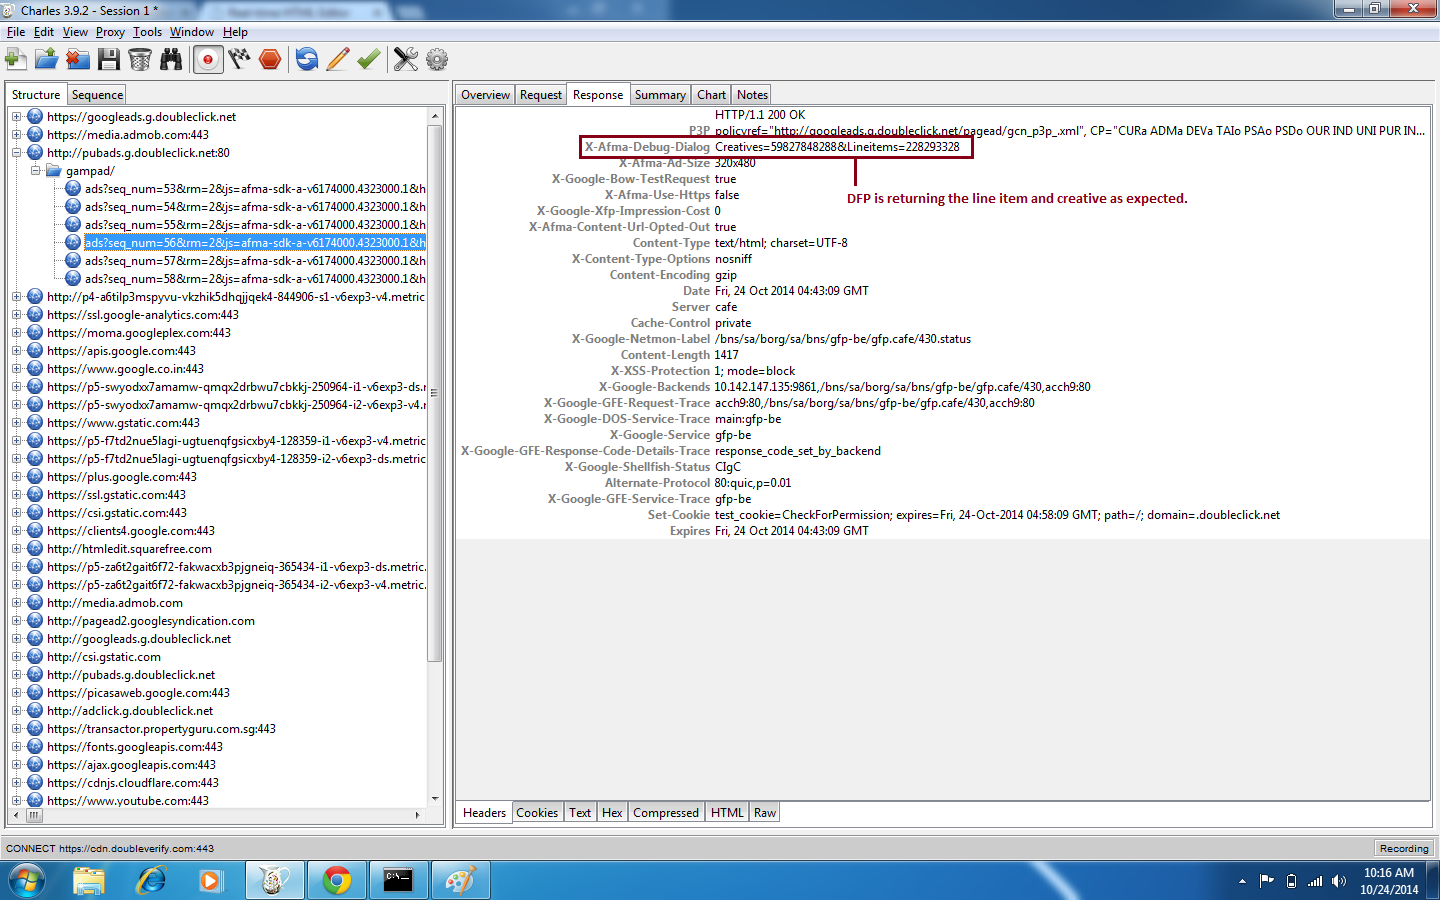Select the ads?seq_num=53 request
This screenshot has height=900, width=1440.
[x=255, y=189]
